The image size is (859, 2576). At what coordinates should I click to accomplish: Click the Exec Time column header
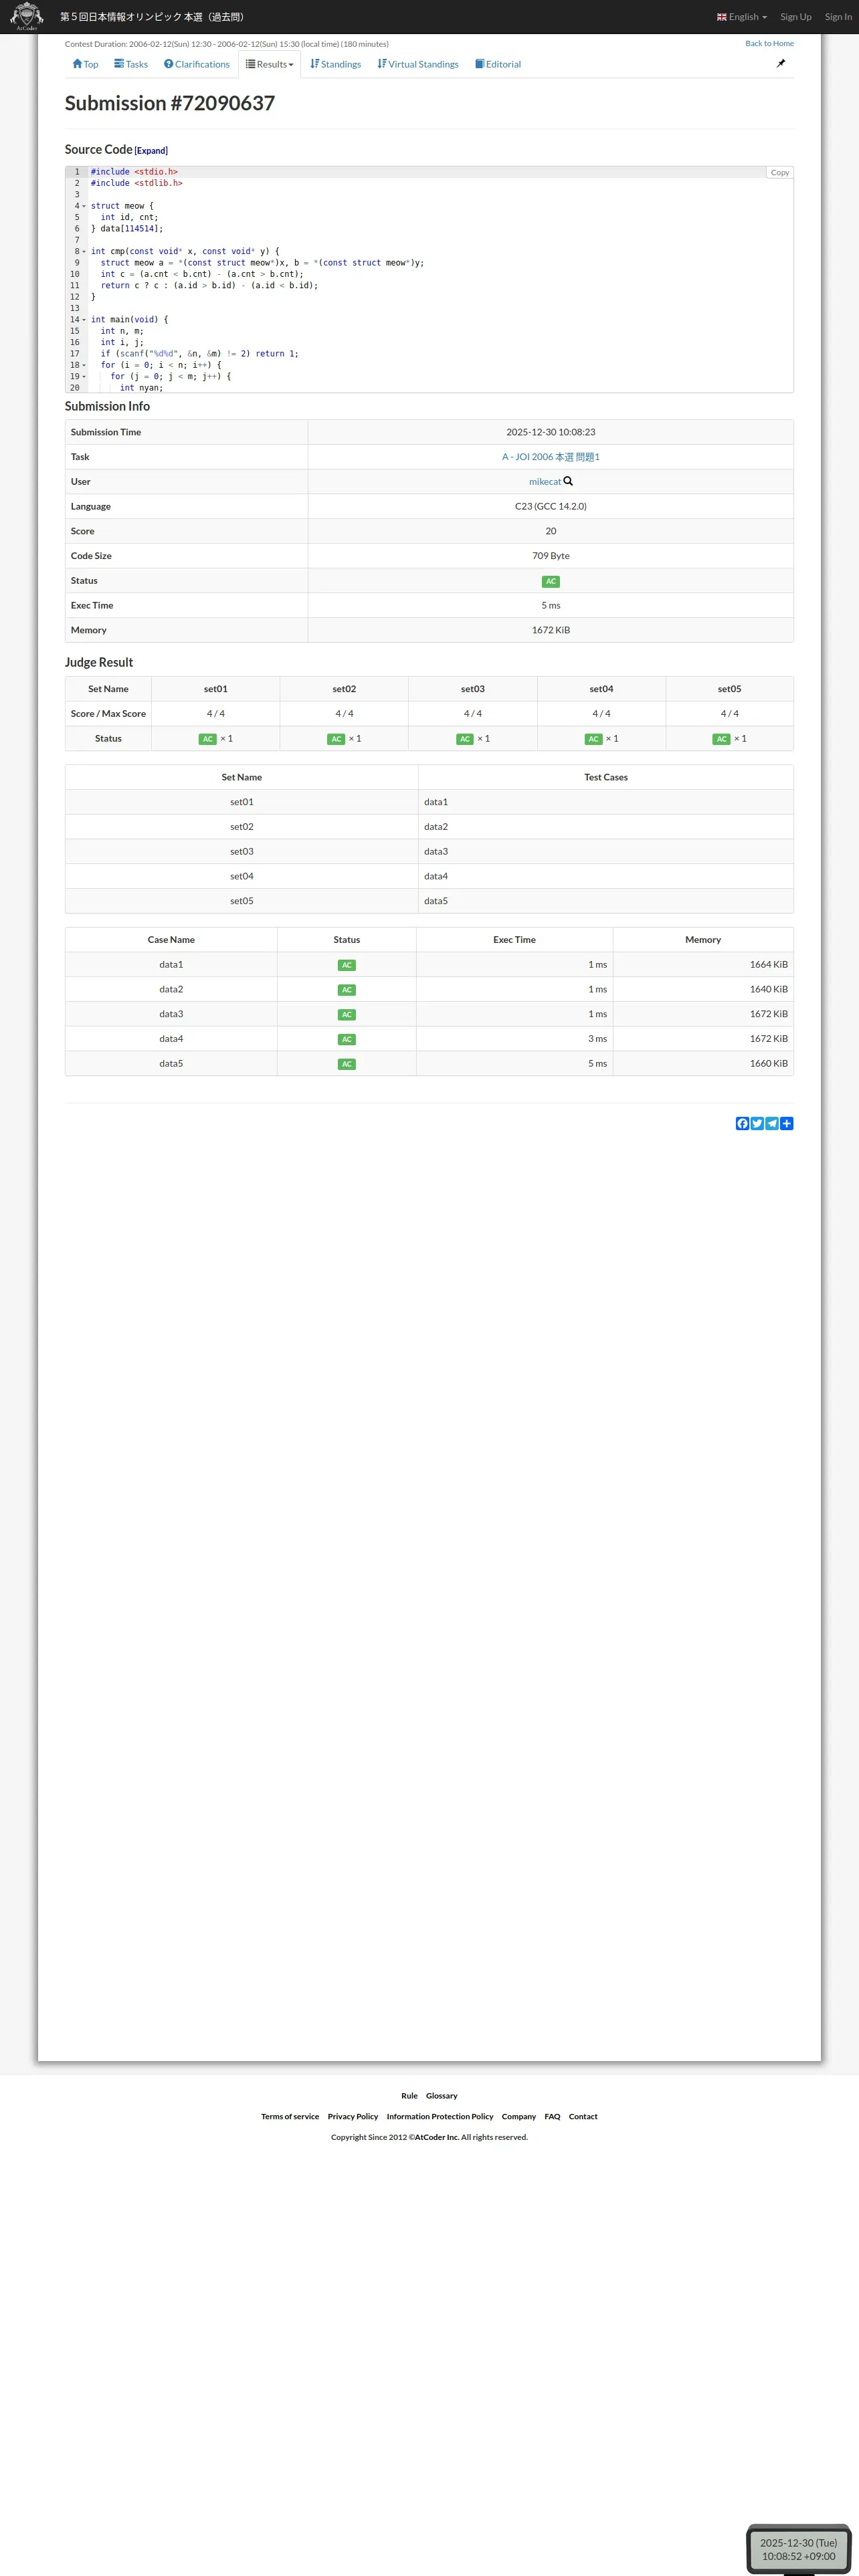click(x=514, y=940)
